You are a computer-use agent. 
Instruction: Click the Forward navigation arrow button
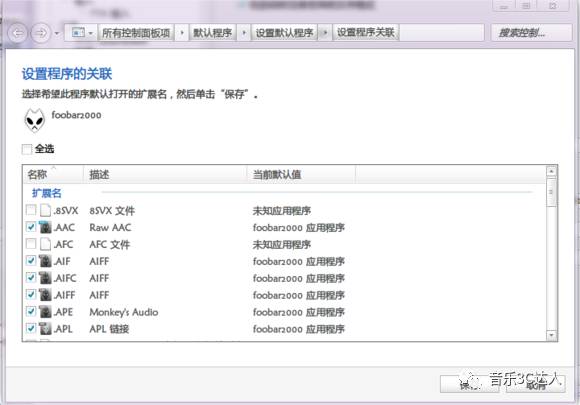(x=40, y=33)
